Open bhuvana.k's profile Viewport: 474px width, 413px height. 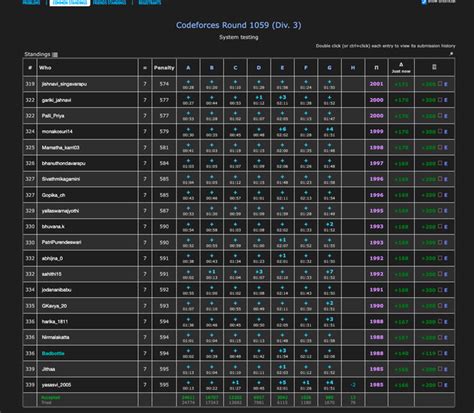point(53,227)
